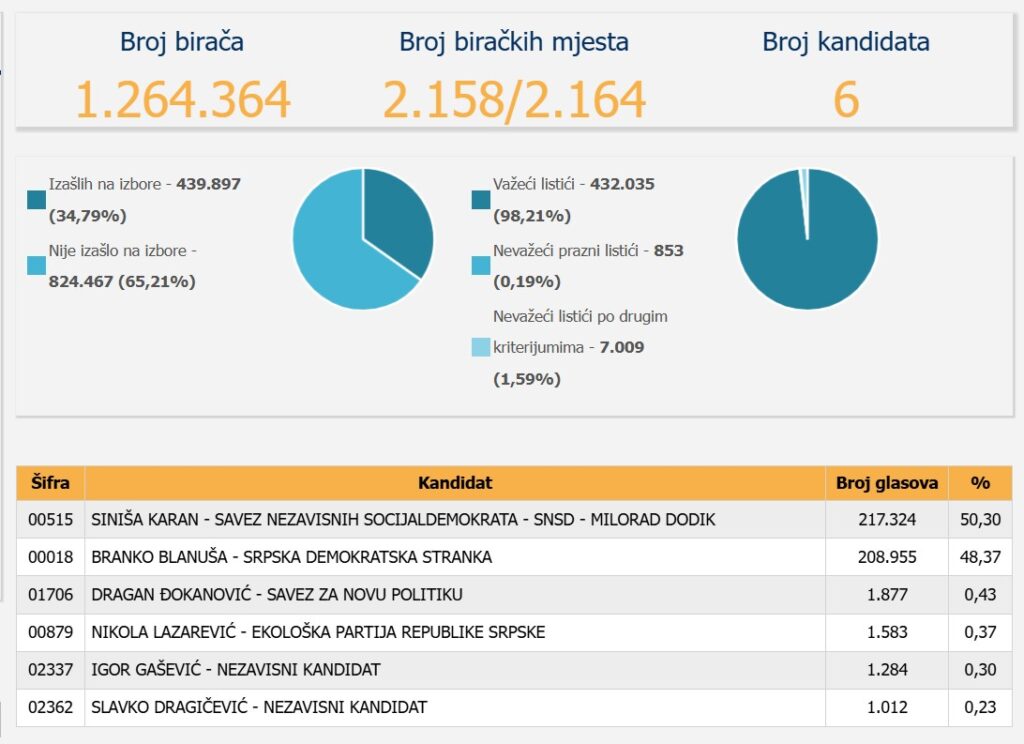Click the 'Kandidat' column header
Image resolution: width=1024 pixels, height=744 pixels.
[455, 483]
